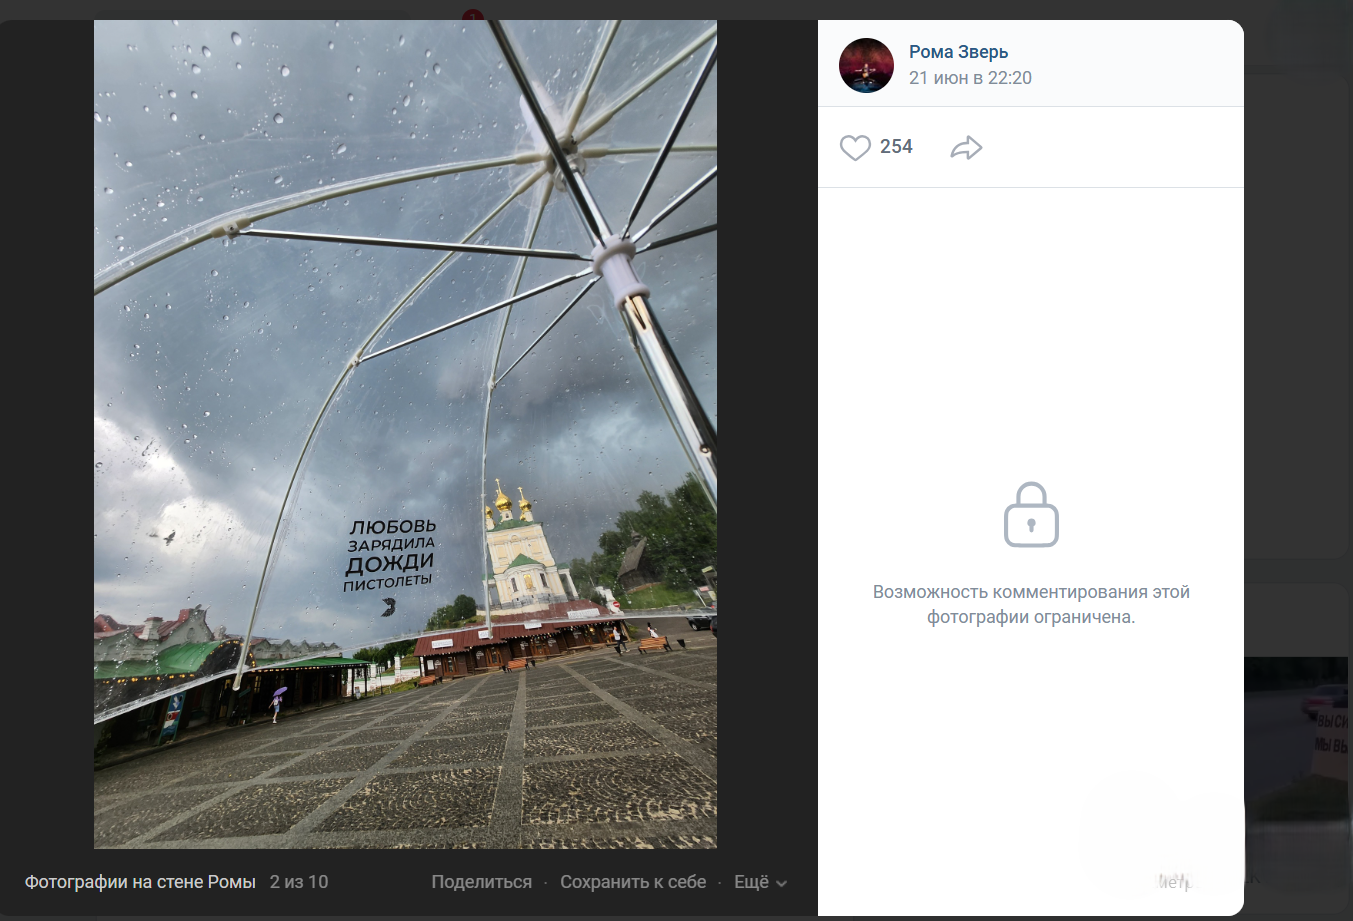Click the ЛЮБОВЬ ЗАРЯДИЛА ДОЖДИ ПИСТОЛЕТЫ caption

391,554
